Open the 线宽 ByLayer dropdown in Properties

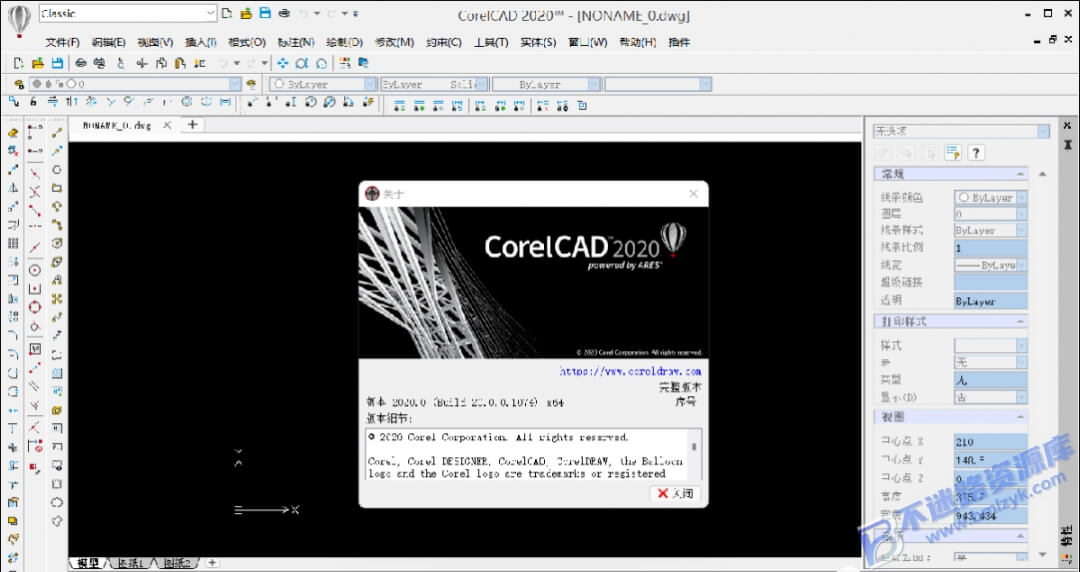click(x=990, y=265)
